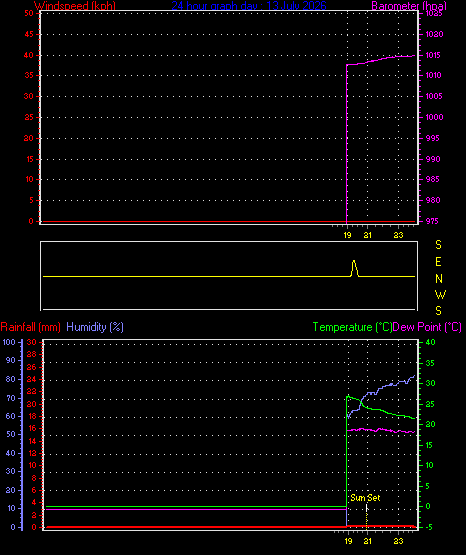Screen dimensions: 466x555
Task: Click the "50" windspeed axis value
Action: 29,13
